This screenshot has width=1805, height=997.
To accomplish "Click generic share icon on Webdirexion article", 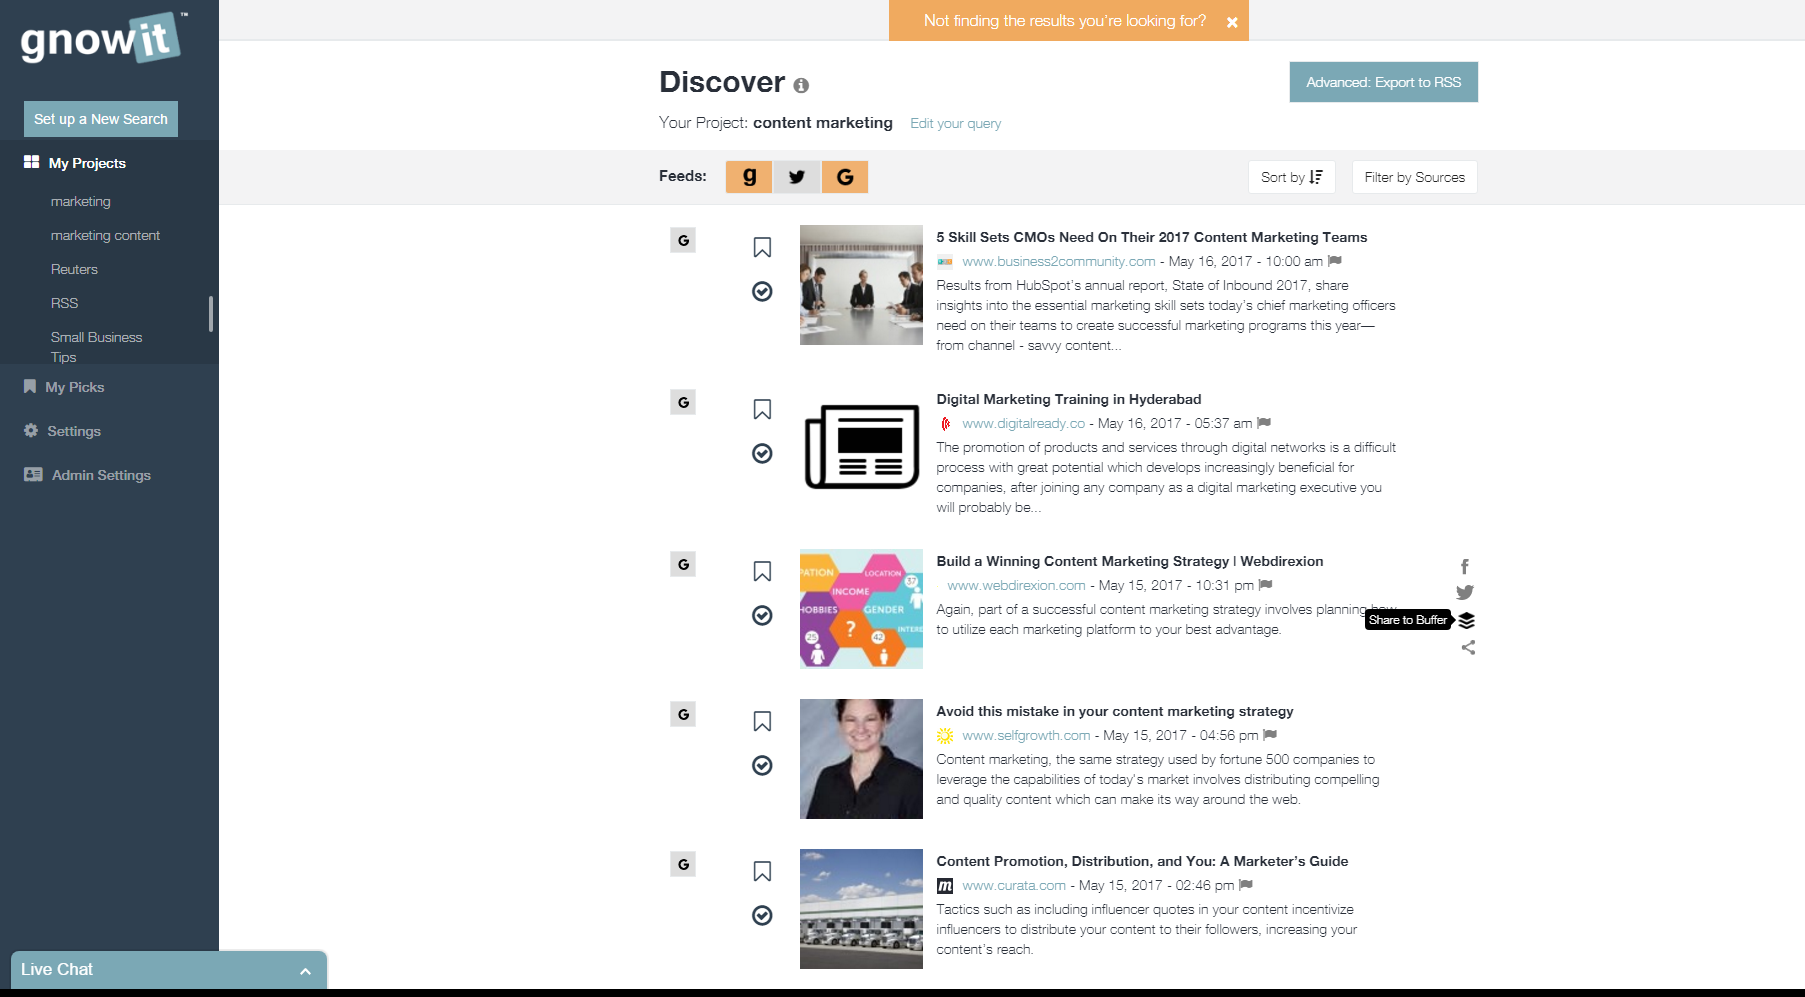I will [1468, 647].
